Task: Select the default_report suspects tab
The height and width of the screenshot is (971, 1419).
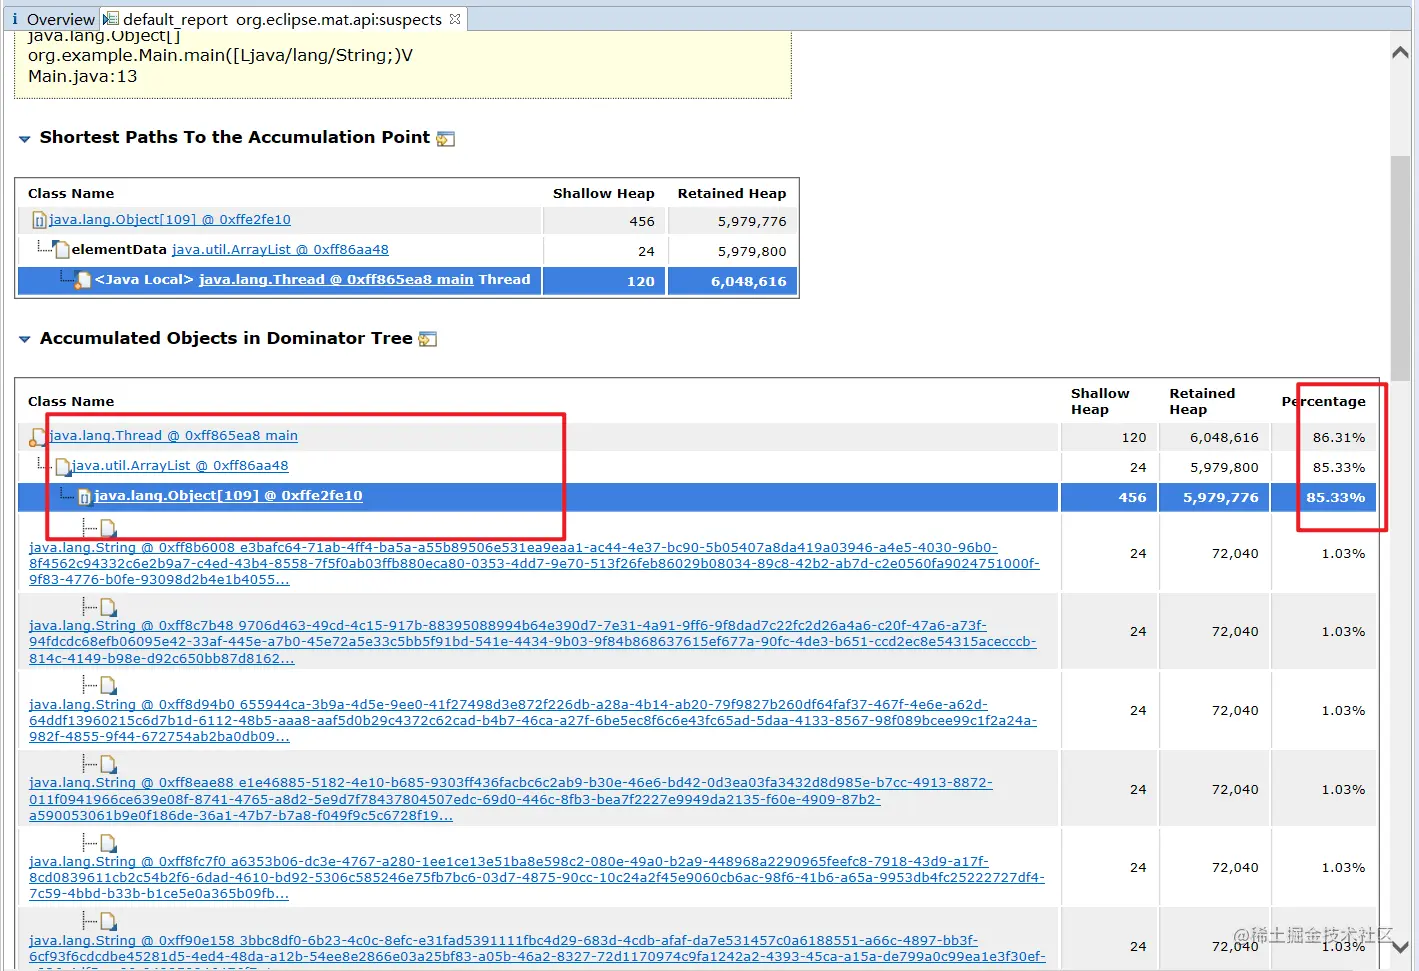Action: point(282,19)
